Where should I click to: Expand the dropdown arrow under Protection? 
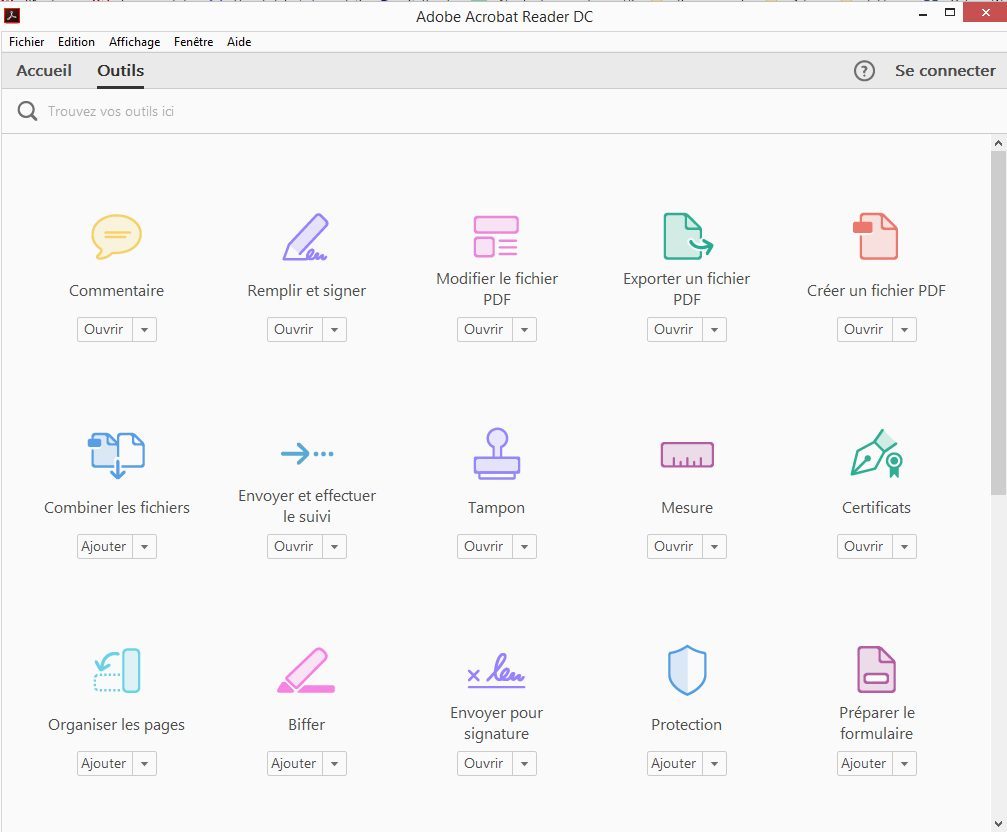(715, 764)
